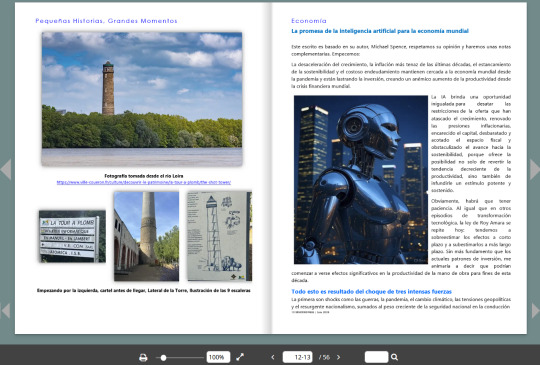Click the search text box
This screenshot has width=540, height=365.
coord(376,357)
